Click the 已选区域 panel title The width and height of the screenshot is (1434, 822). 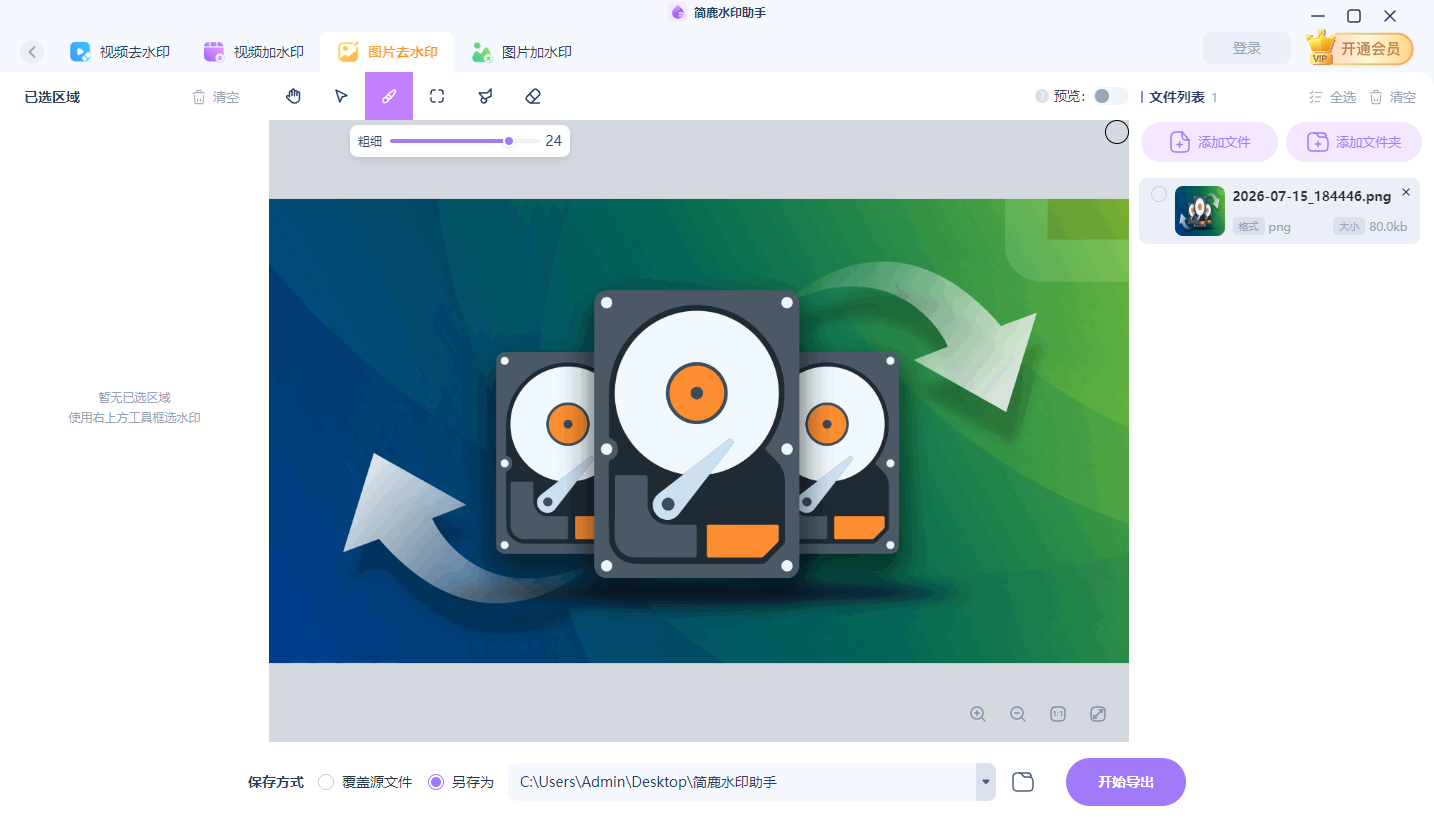coord(52,97)
